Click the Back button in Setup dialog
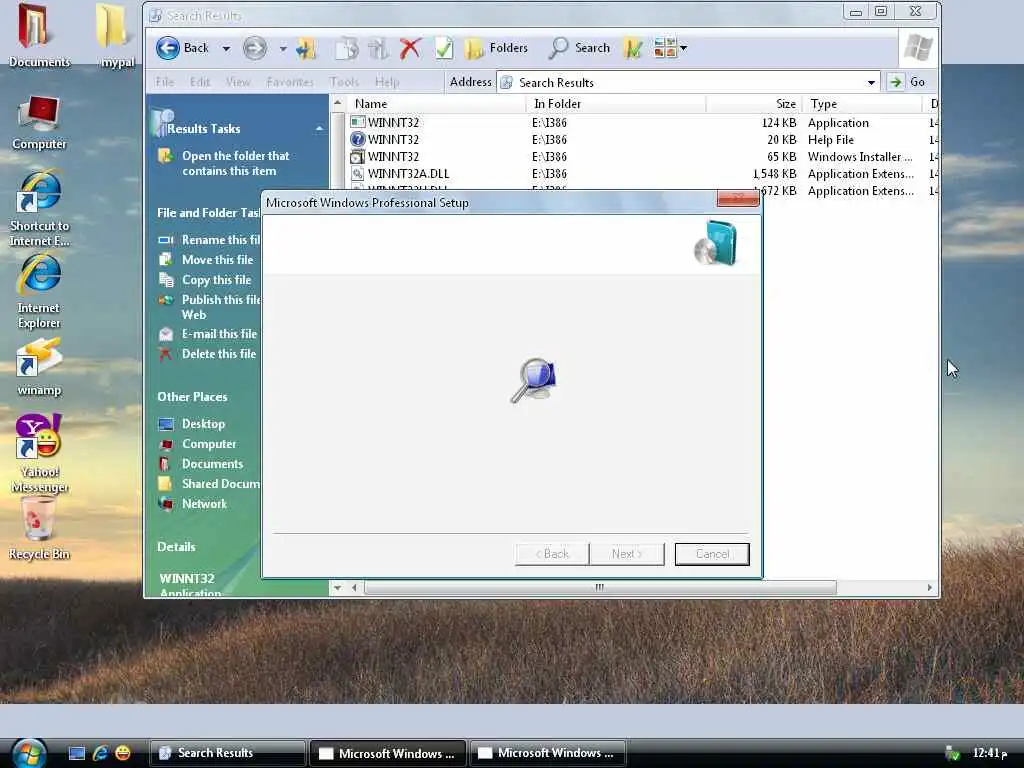1024x768 pixels. coord(552,554)
